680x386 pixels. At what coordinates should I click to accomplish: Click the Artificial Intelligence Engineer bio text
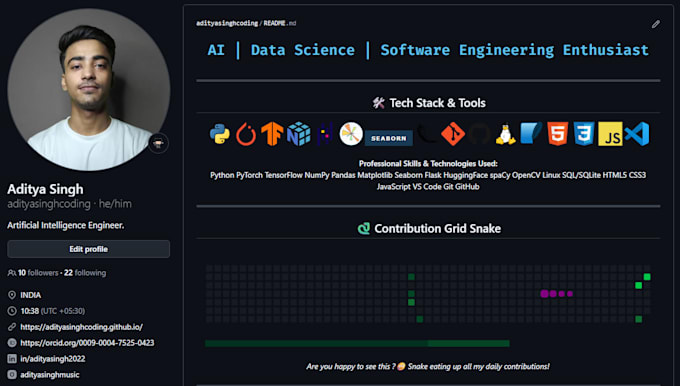pyautogui.click(x=66, y=225)
